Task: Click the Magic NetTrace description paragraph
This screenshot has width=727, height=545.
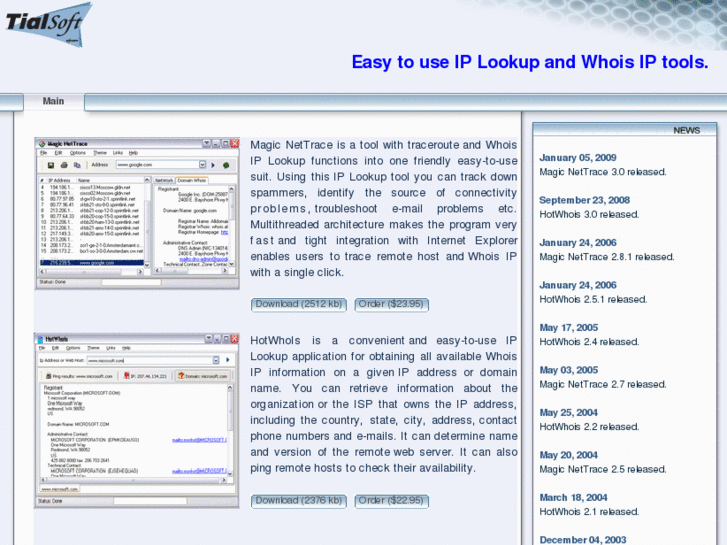Action: coord(384,209)
